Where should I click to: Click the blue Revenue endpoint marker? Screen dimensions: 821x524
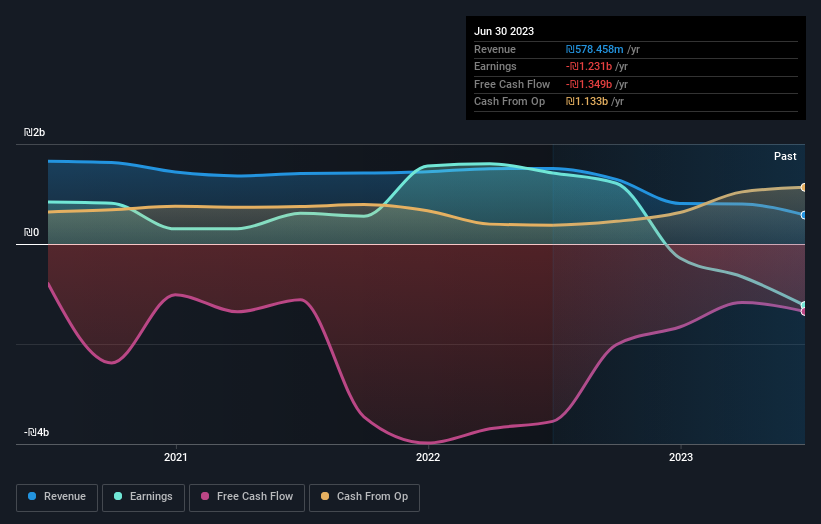(804, 215)
